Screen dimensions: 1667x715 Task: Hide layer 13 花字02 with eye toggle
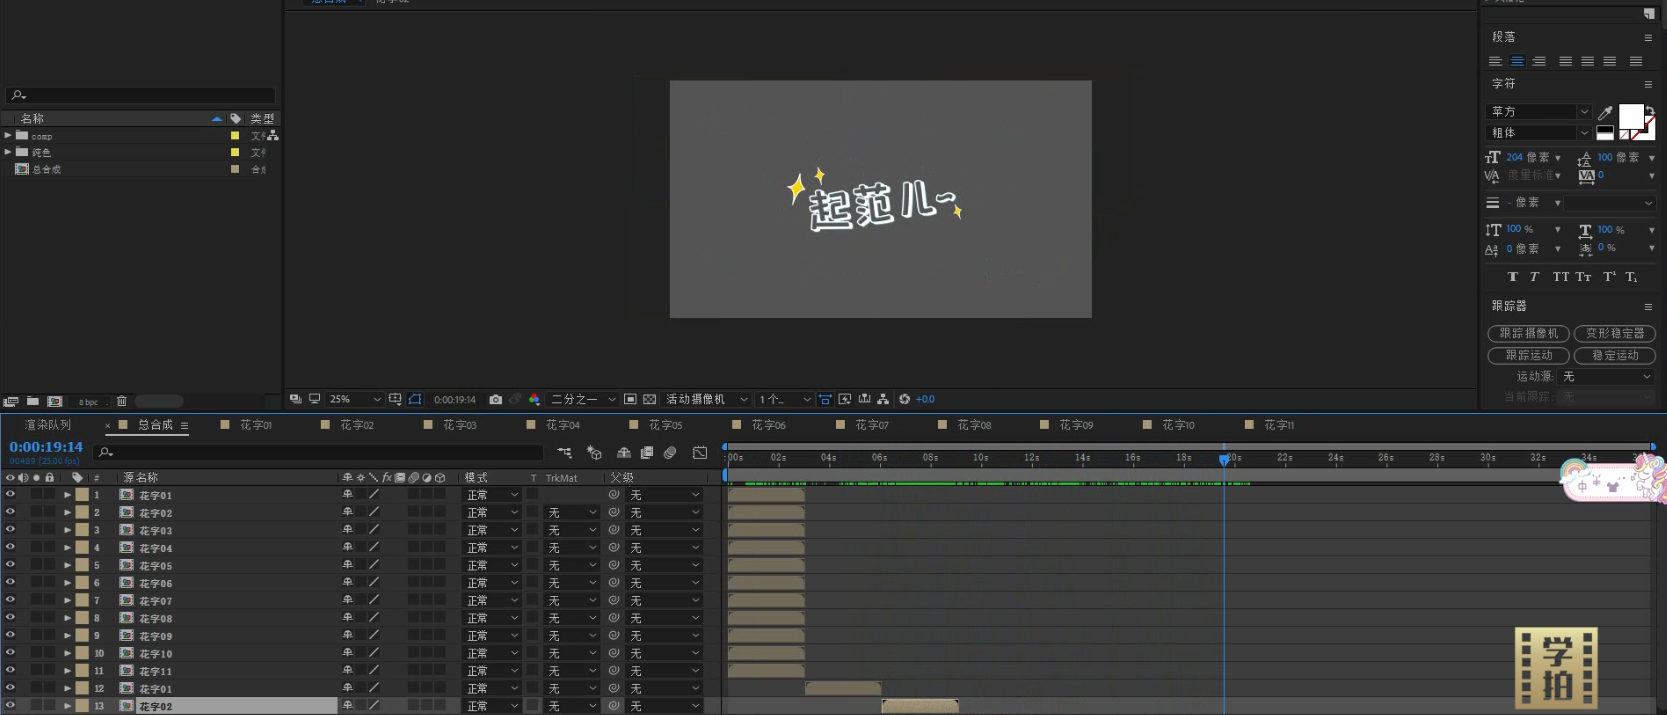pos(10,705)
